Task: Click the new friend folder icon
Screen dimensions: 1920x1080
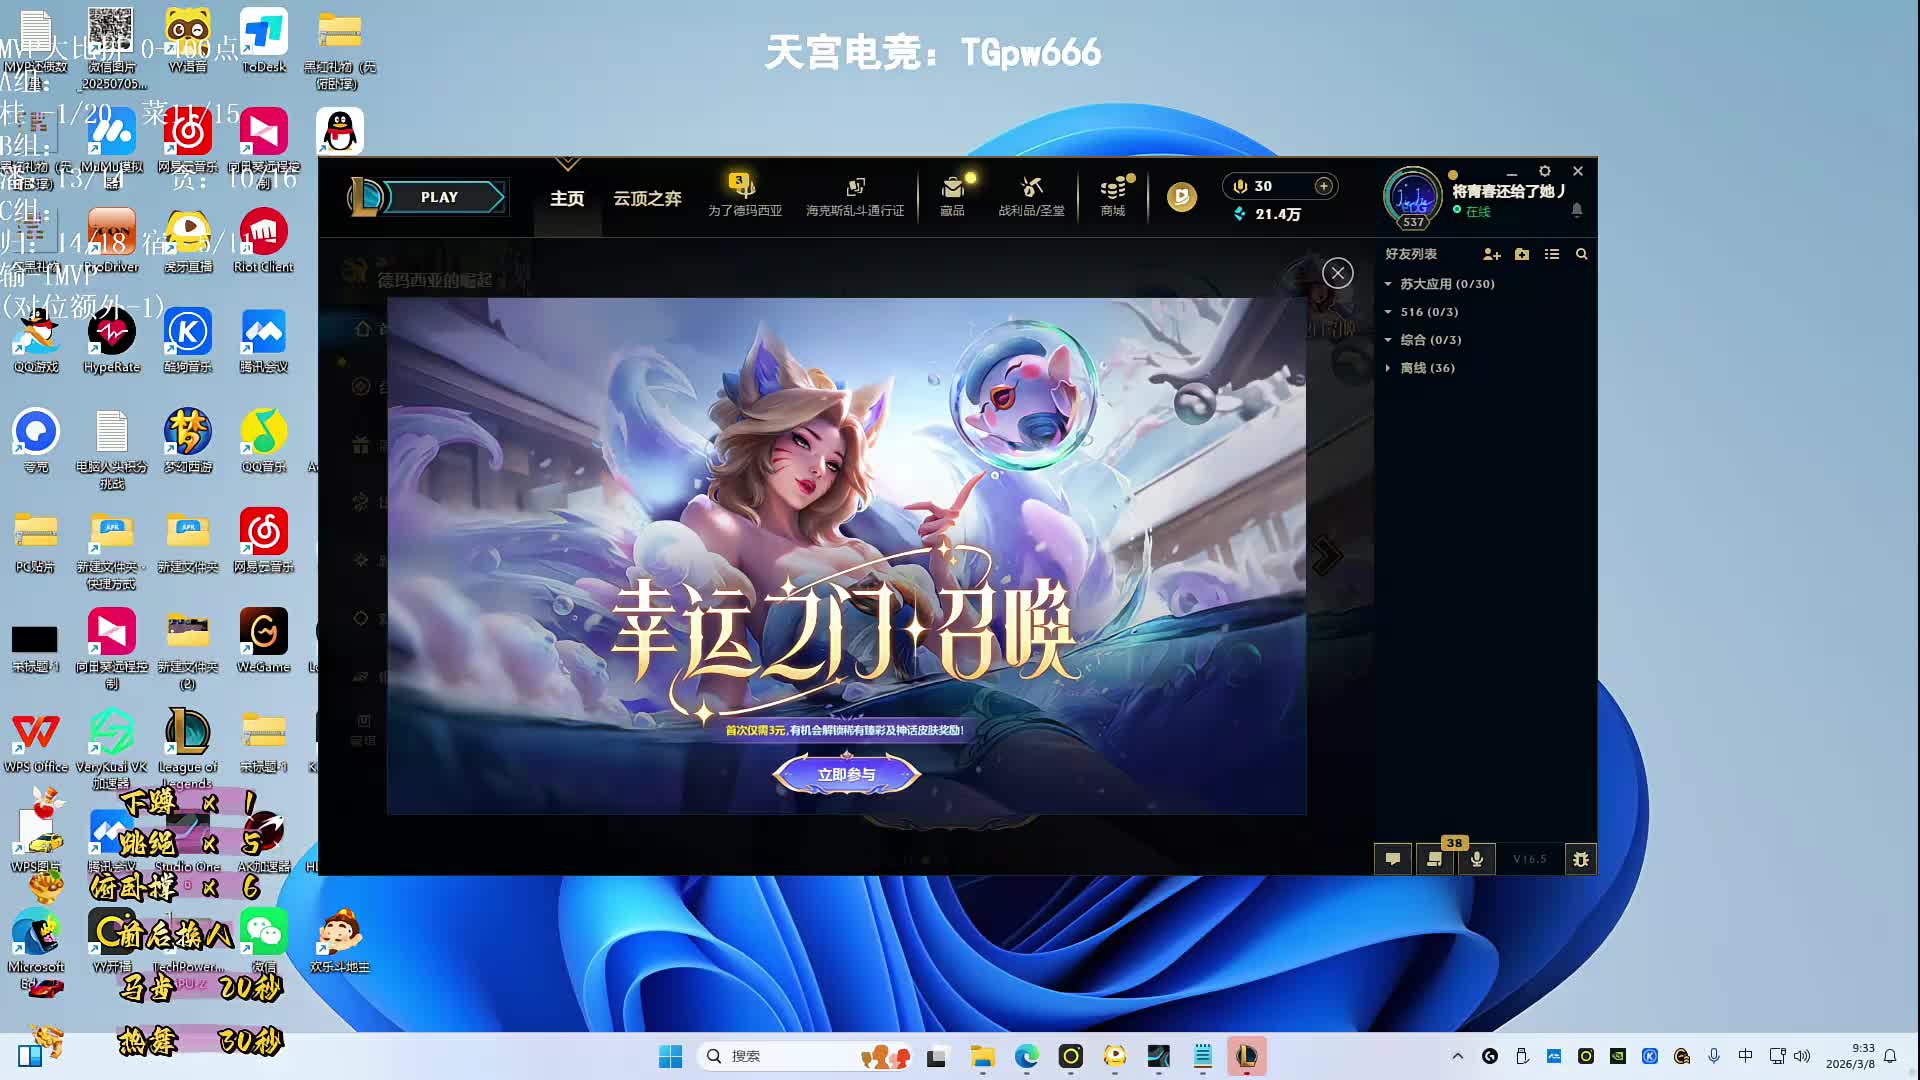Action: tap(1522, 254)
